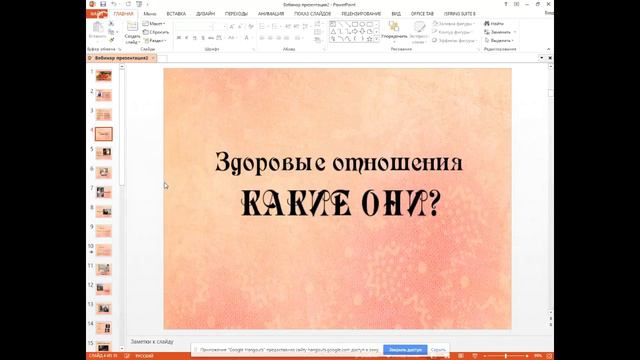Select the rectangle shape in shapes gallery

[x=355, y=24]
